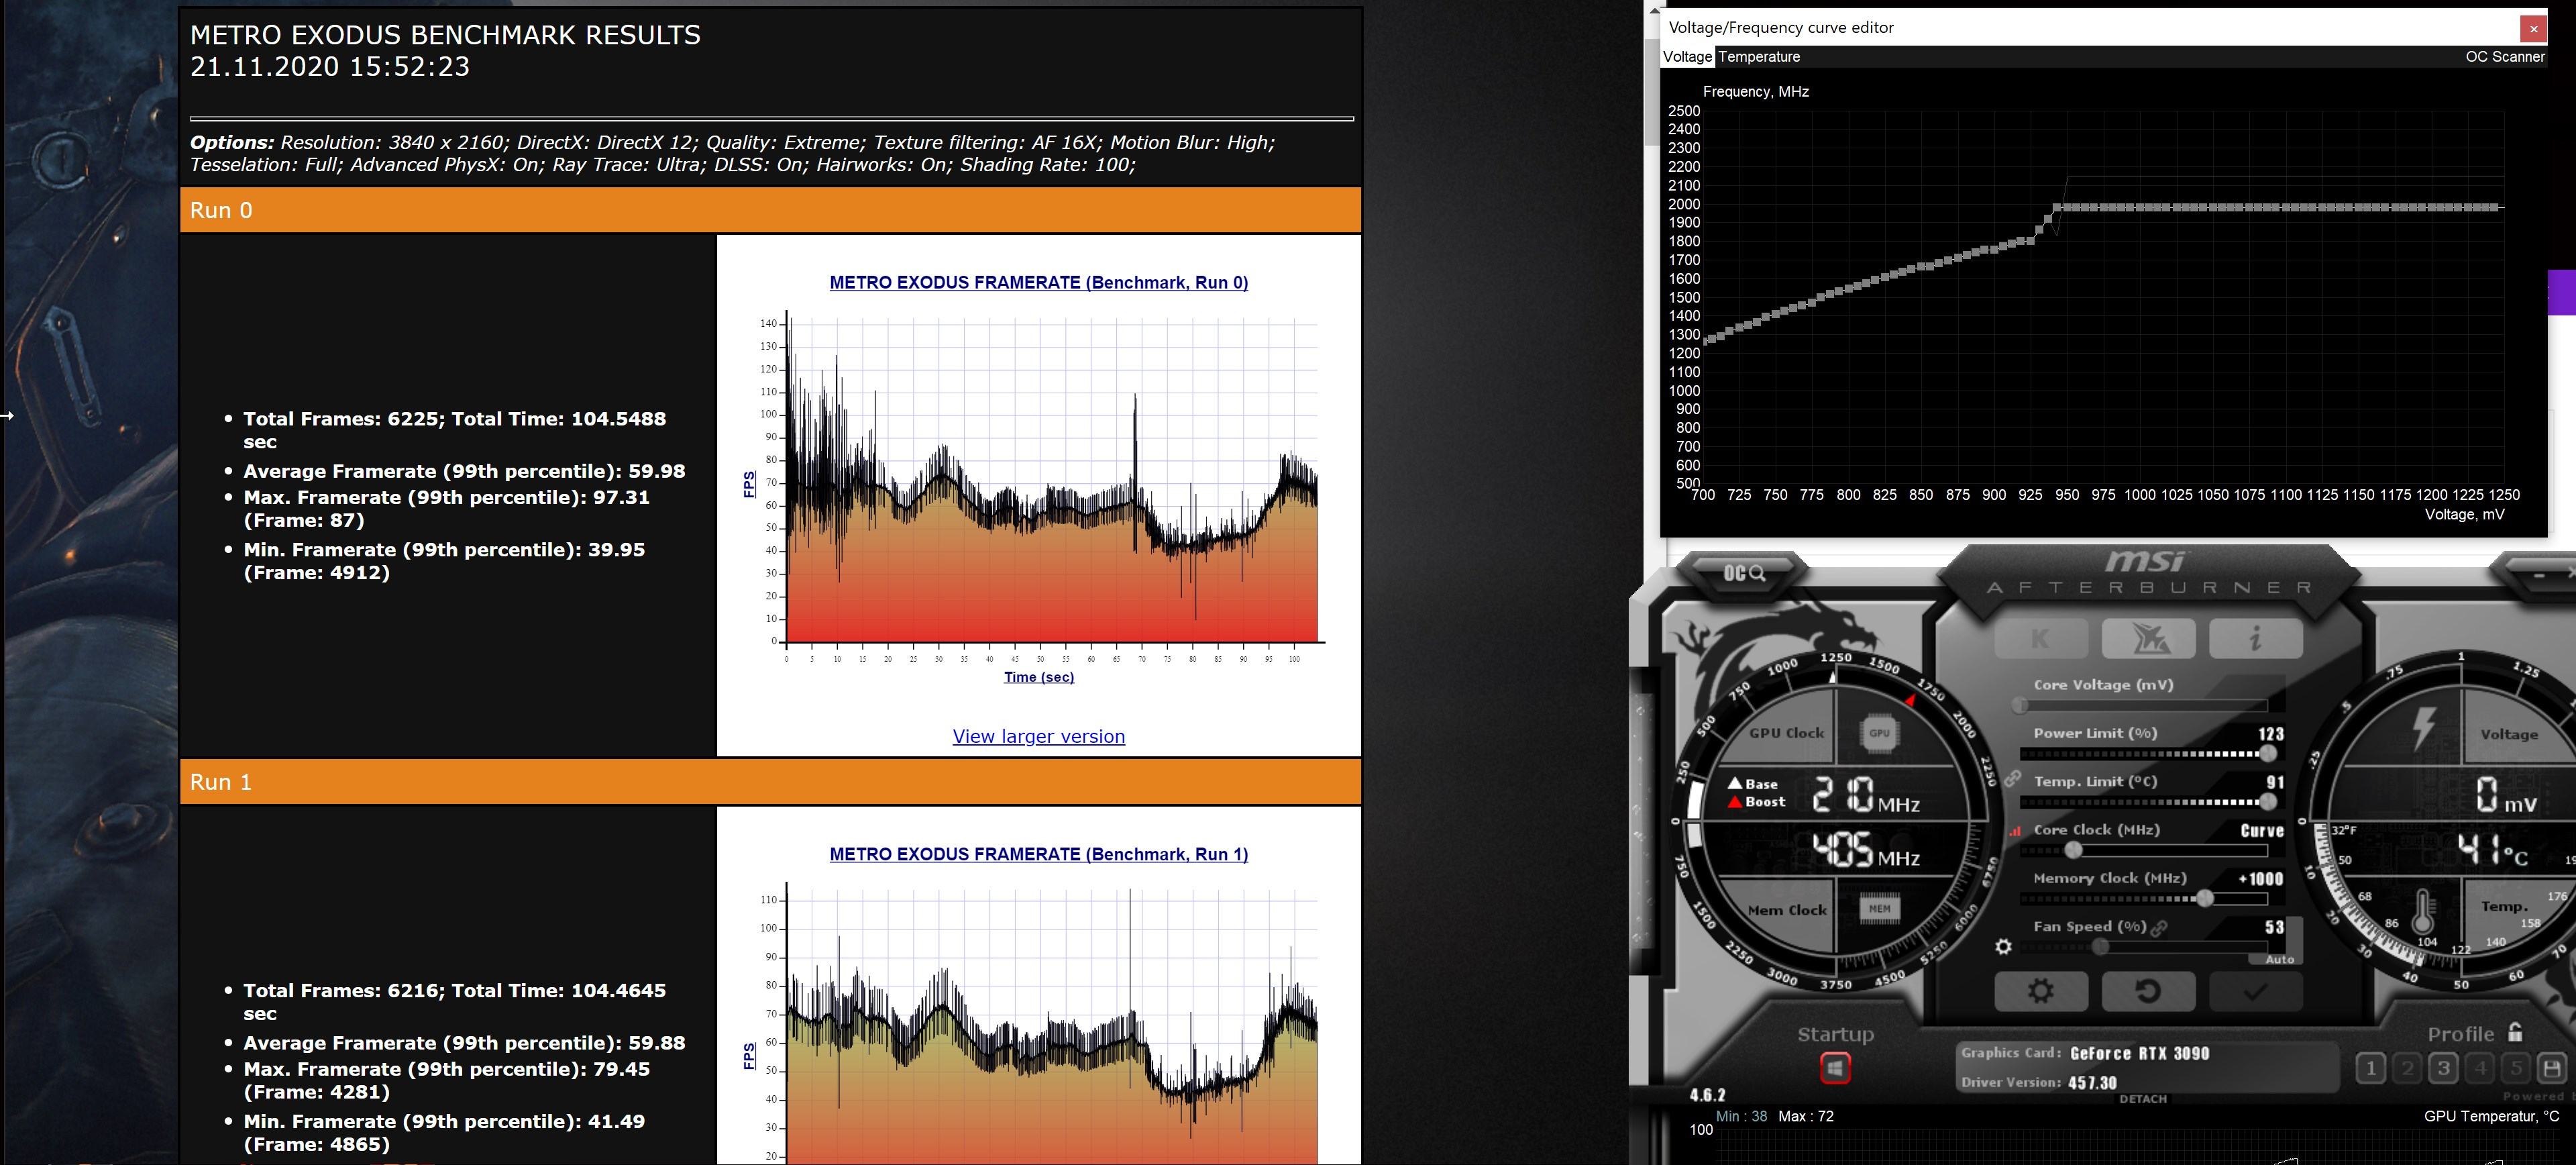The height and width of the screenshot is (1165, 2576).
Task: Click the Fan Speed slider handle
Action: click(x=2100, y=947)
